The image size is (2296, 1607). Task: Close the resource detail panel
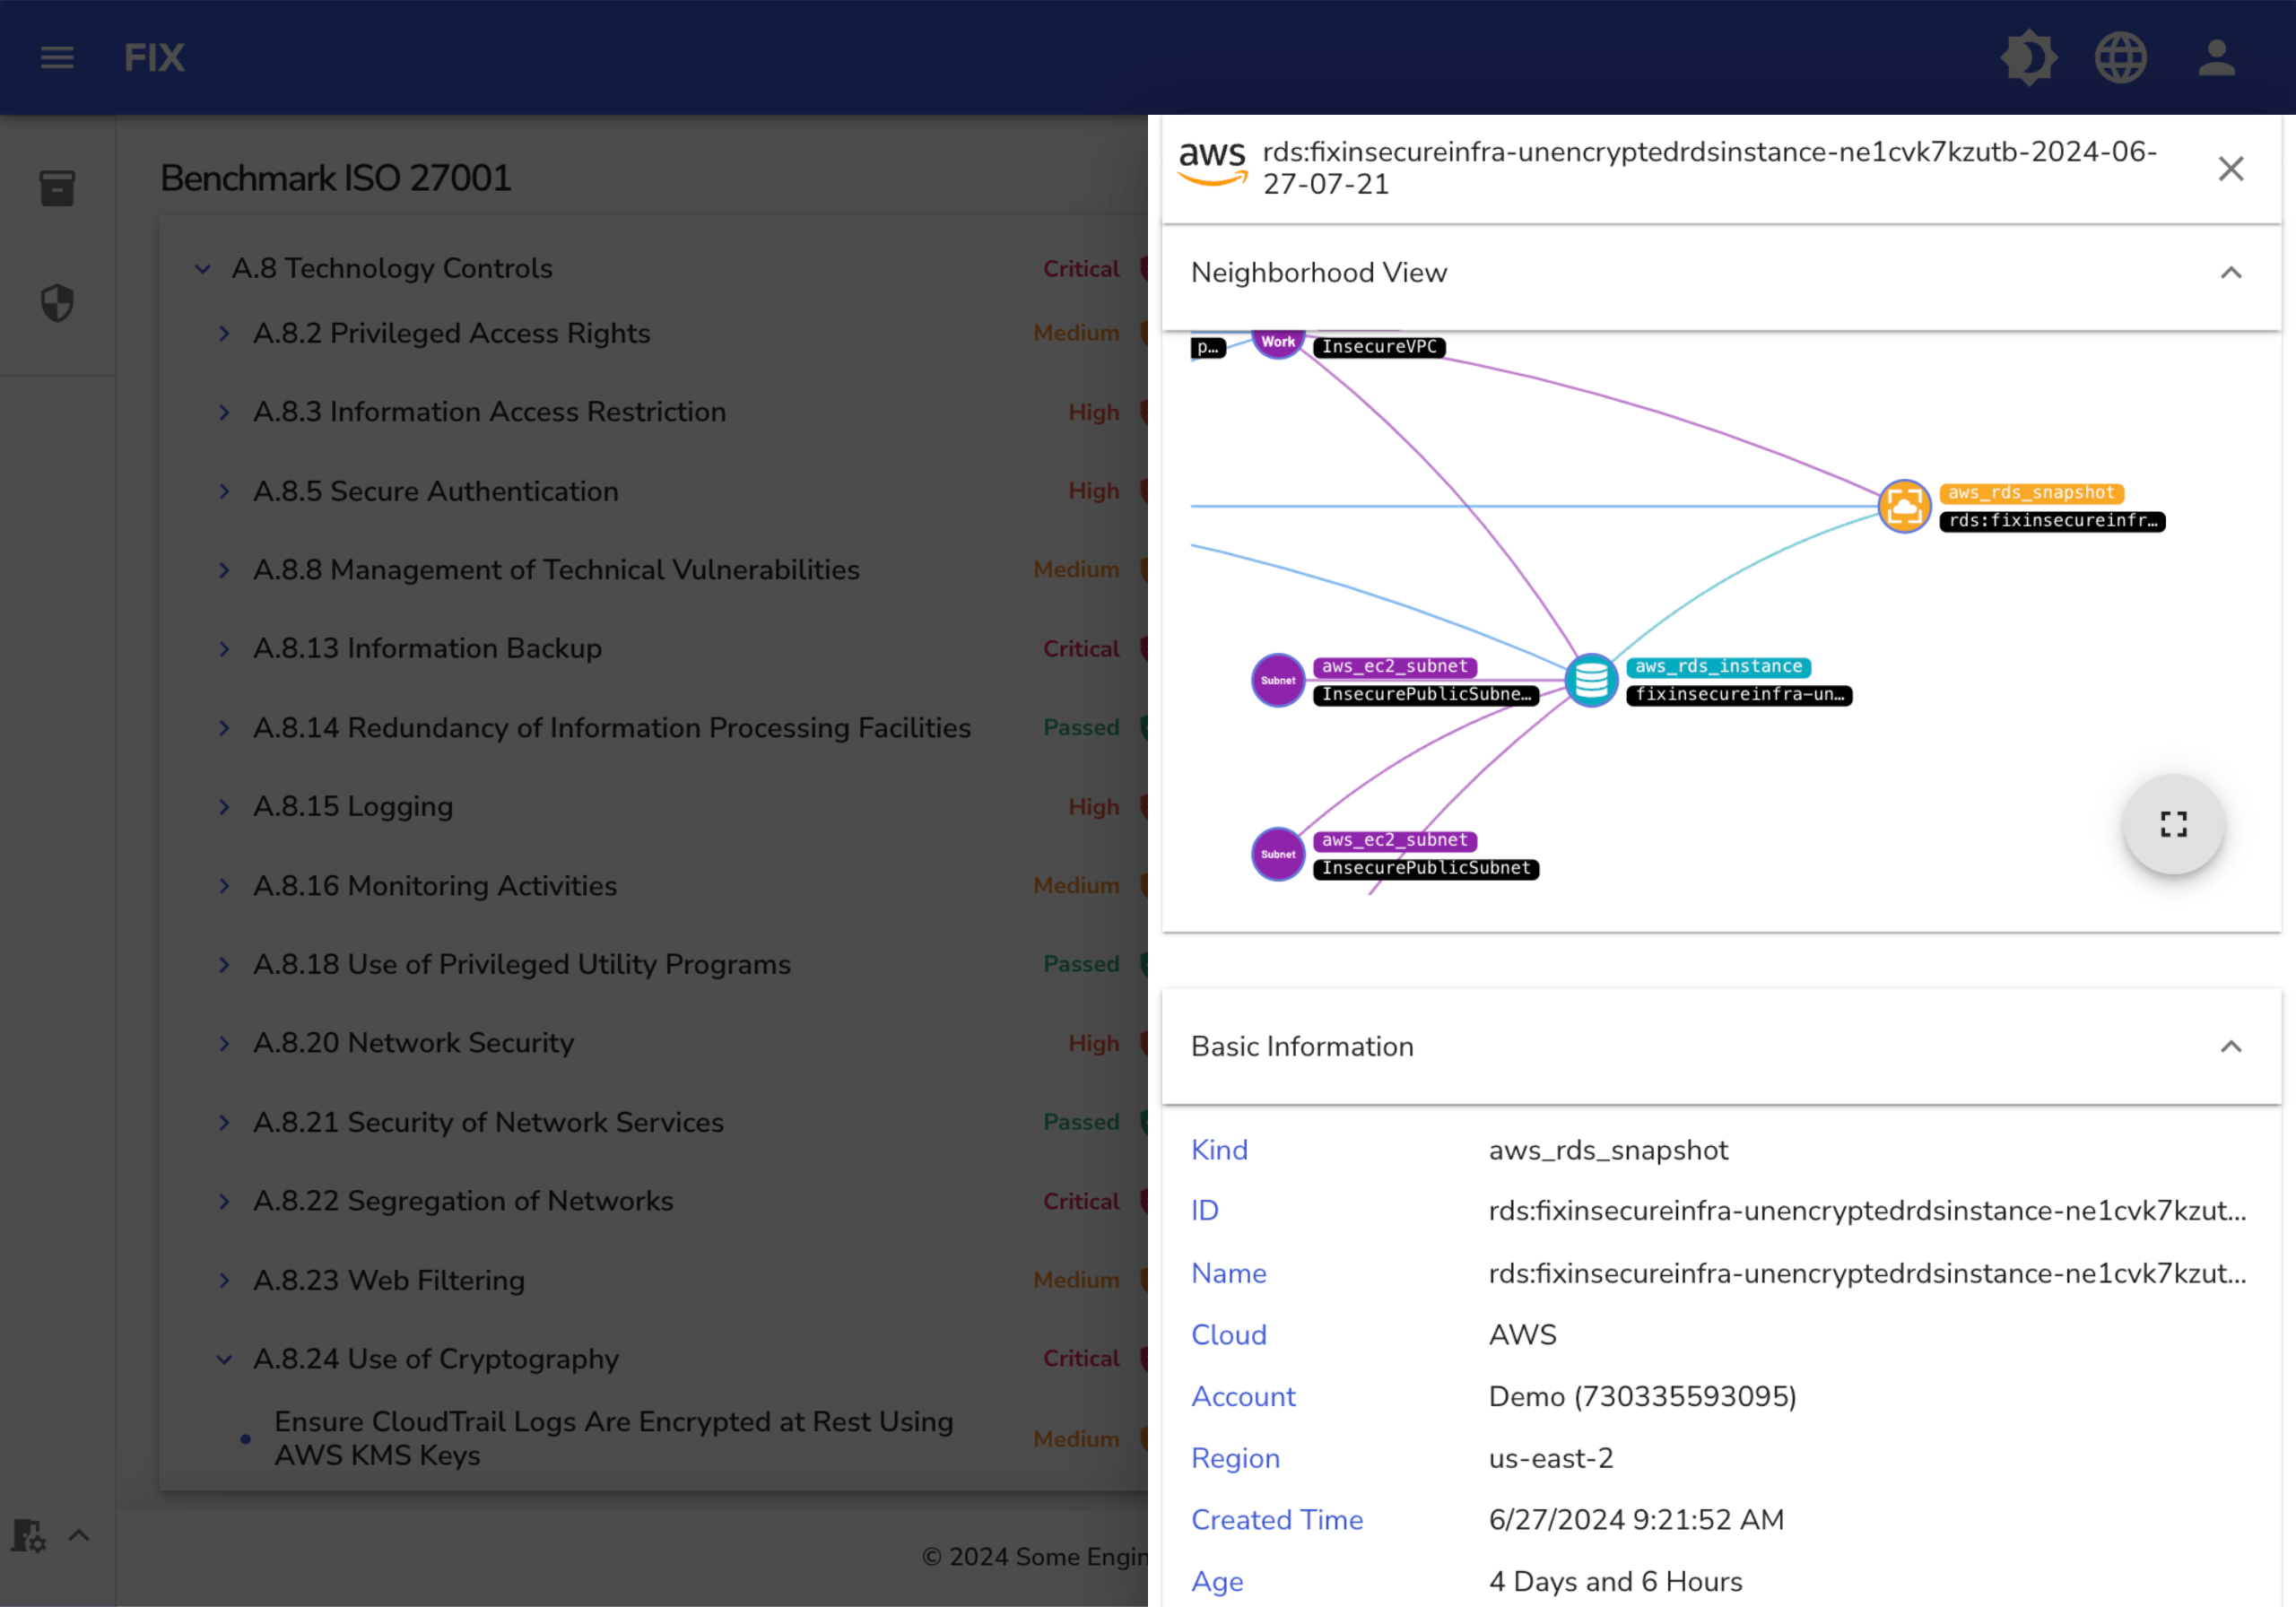pos(2230,168)
